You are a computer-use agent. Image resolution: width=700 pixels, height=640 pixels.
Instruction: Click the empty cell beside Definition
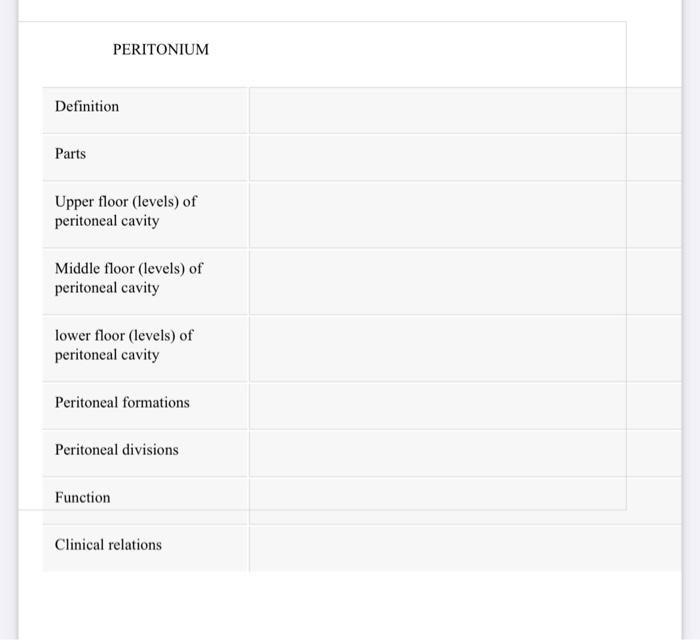click(x=466, y=110)
